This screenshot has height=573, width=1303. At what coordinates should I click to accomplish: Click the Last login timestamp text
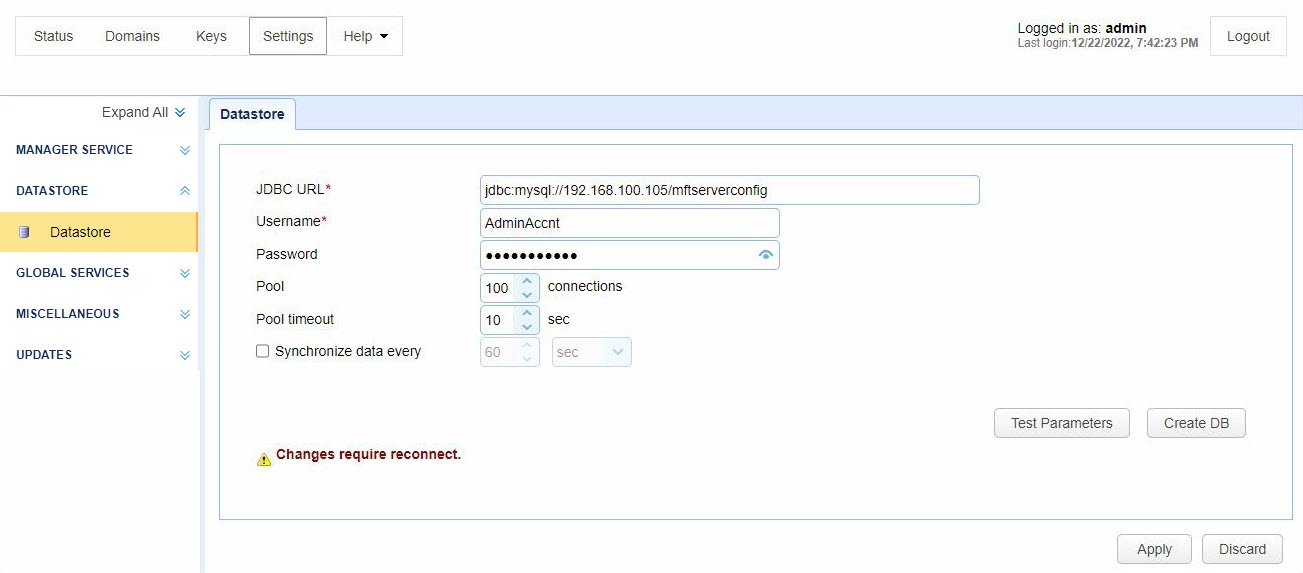coord(1108,43)
